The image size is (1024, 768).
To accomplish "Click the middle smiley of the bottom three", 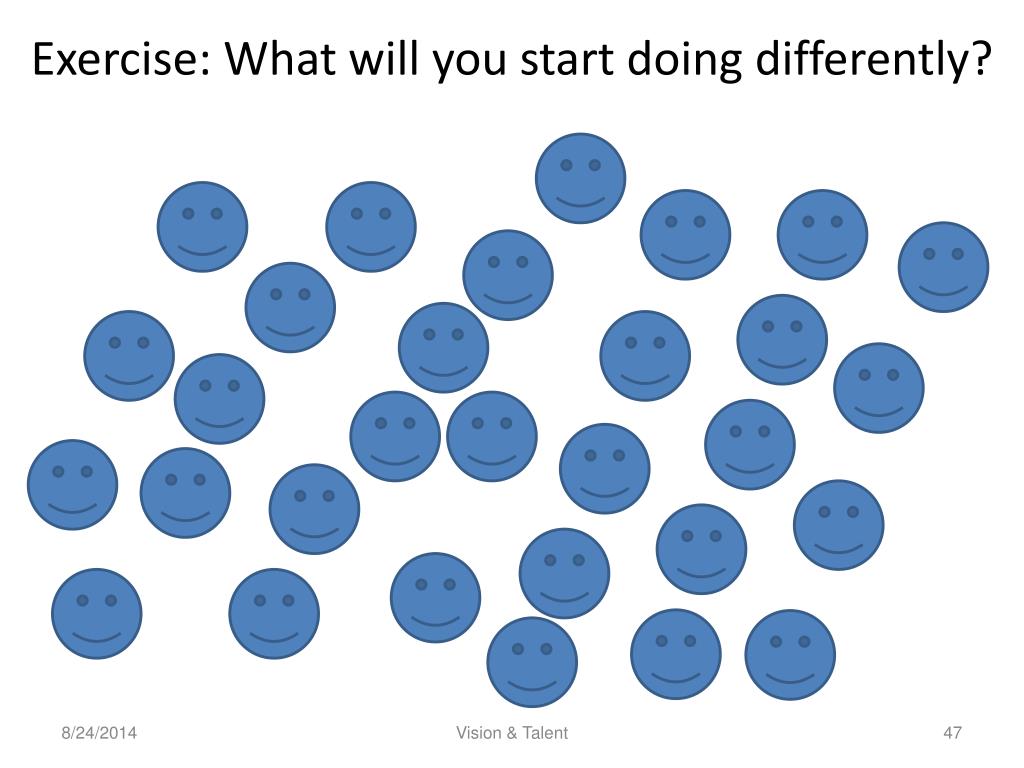I will click(676, 654).
